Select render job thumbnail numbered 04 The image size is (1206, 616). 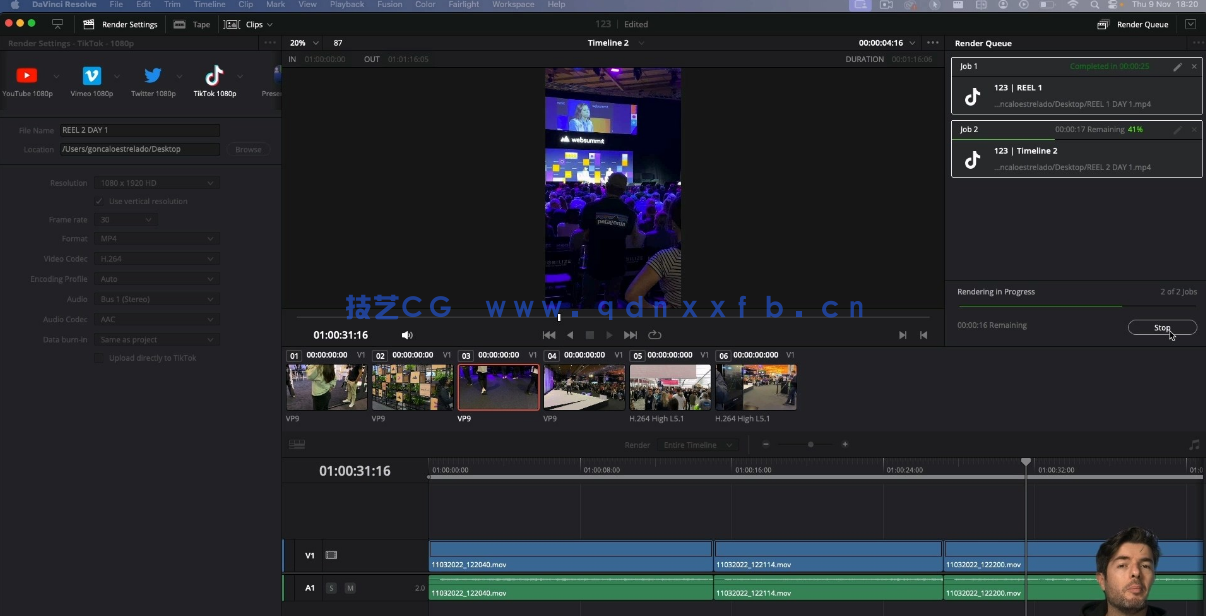584,386
